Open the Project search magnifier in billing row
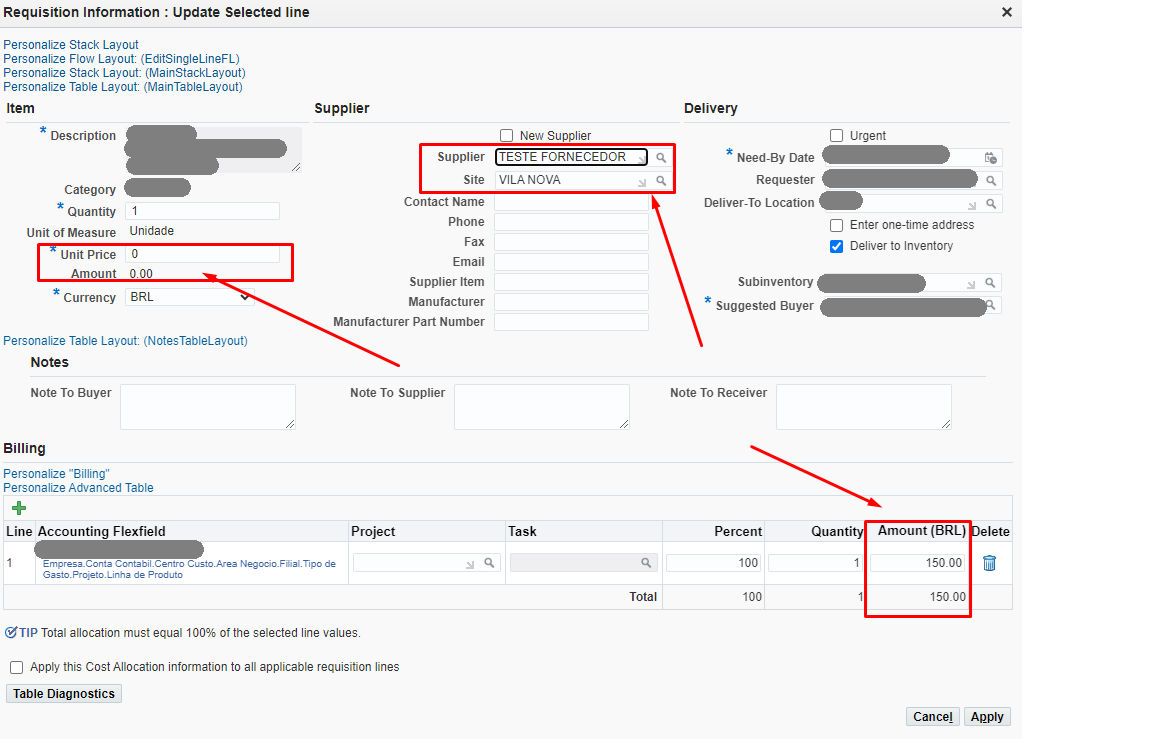Image resolution: width=1152 pixels, height=739 pixels. click(x=489, y=563)
